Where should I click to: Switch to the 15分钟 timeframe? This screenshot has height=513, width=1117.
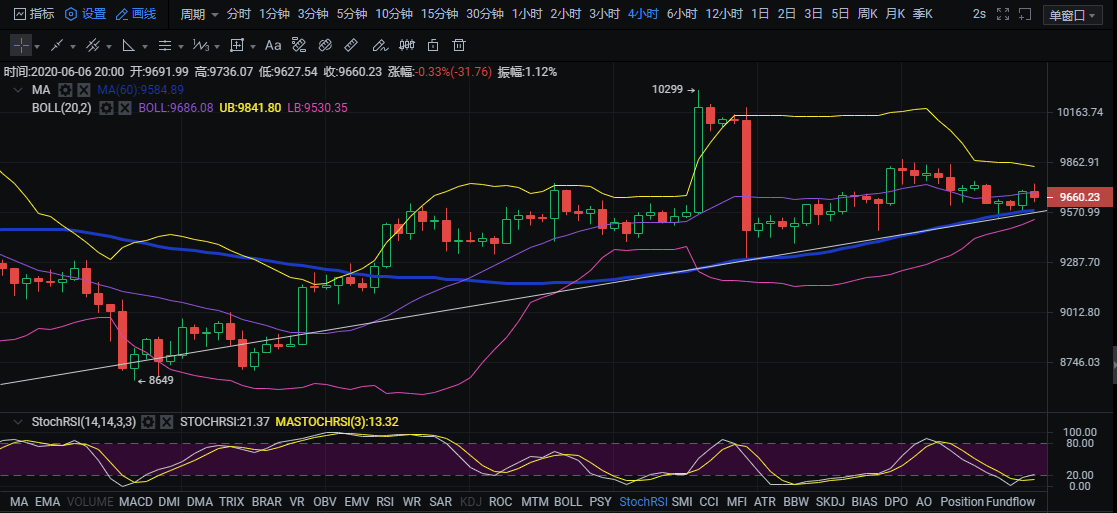[x=439, y=14]
